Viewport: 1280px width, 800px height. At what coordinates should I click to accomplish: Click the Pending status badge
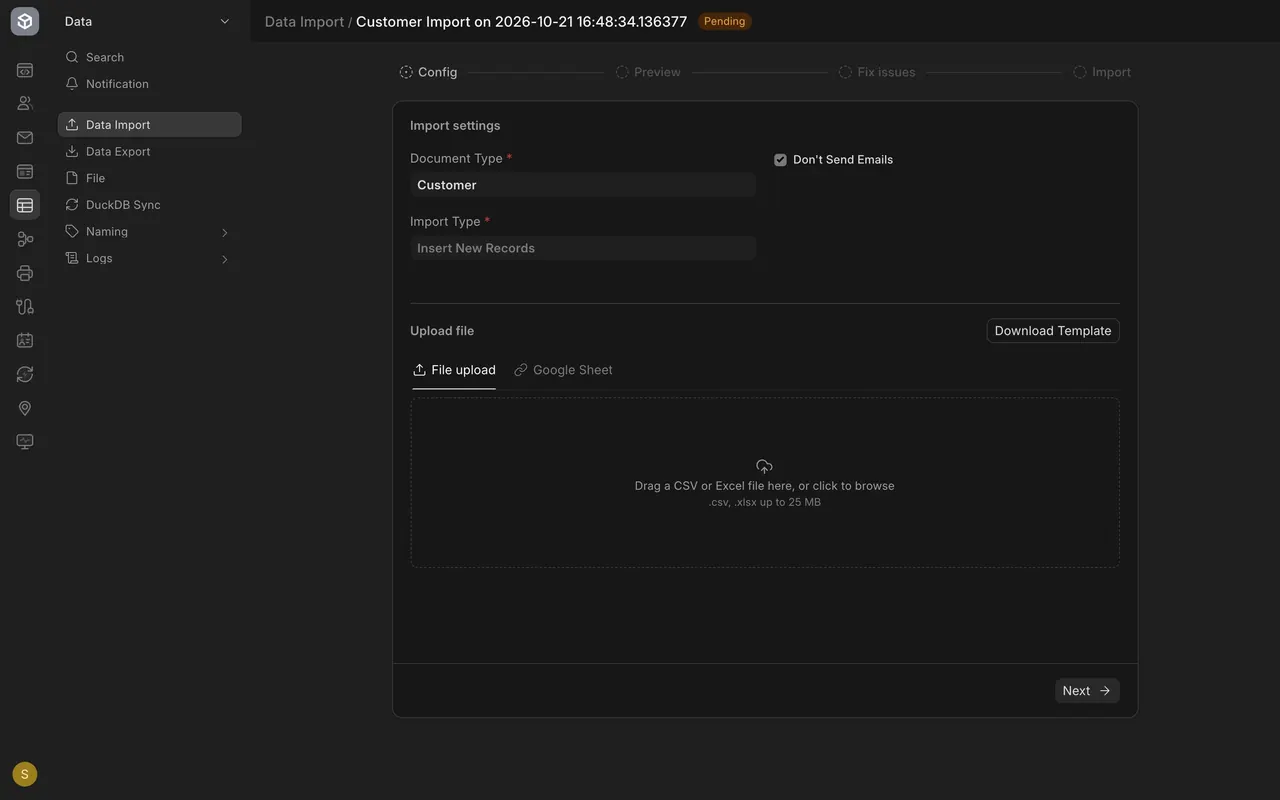(724, 21)
